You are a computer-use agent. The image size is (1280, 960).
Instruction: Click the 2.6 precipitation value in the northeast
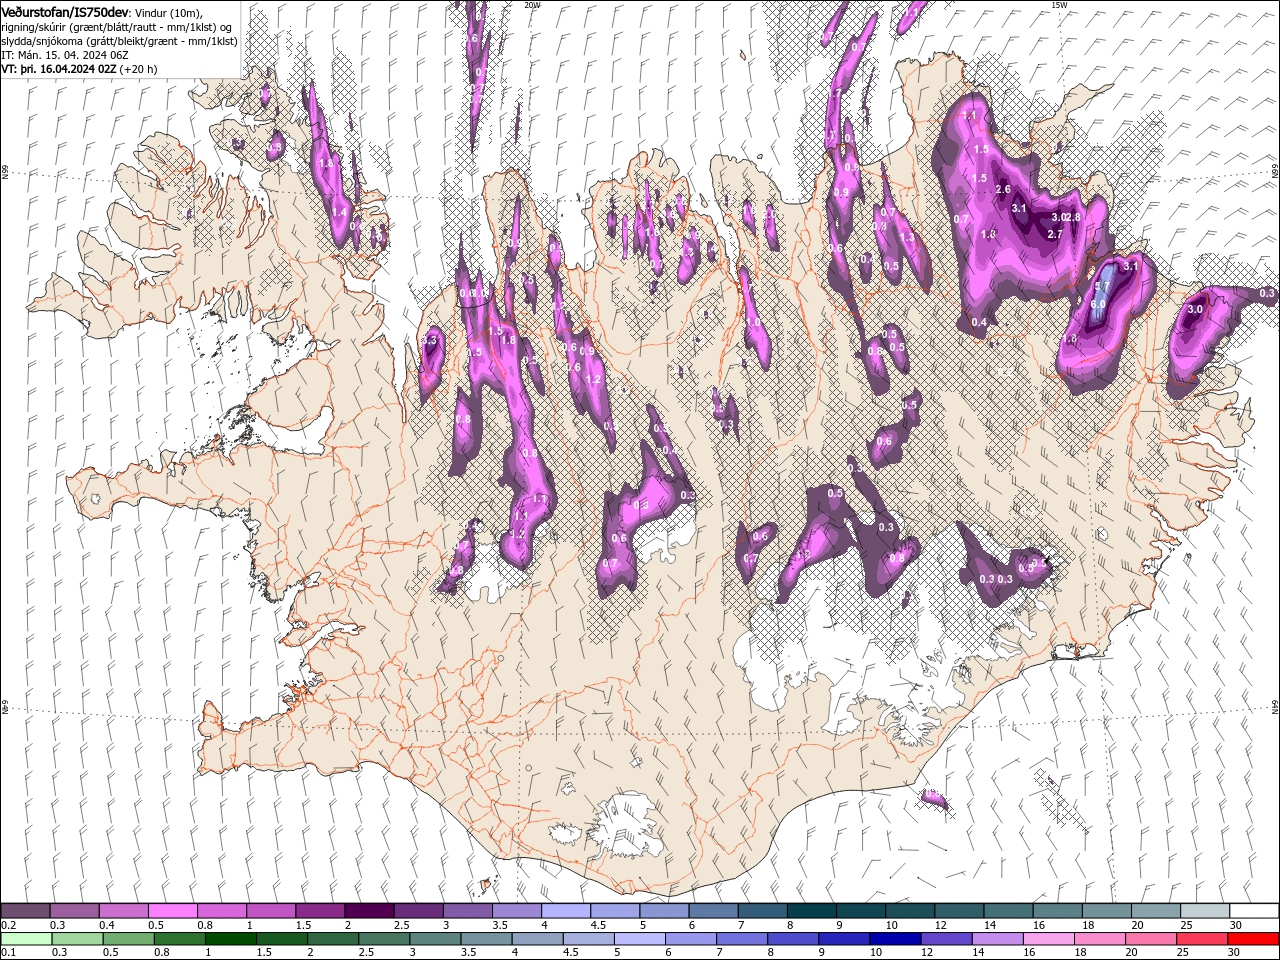pos(1004,189)
